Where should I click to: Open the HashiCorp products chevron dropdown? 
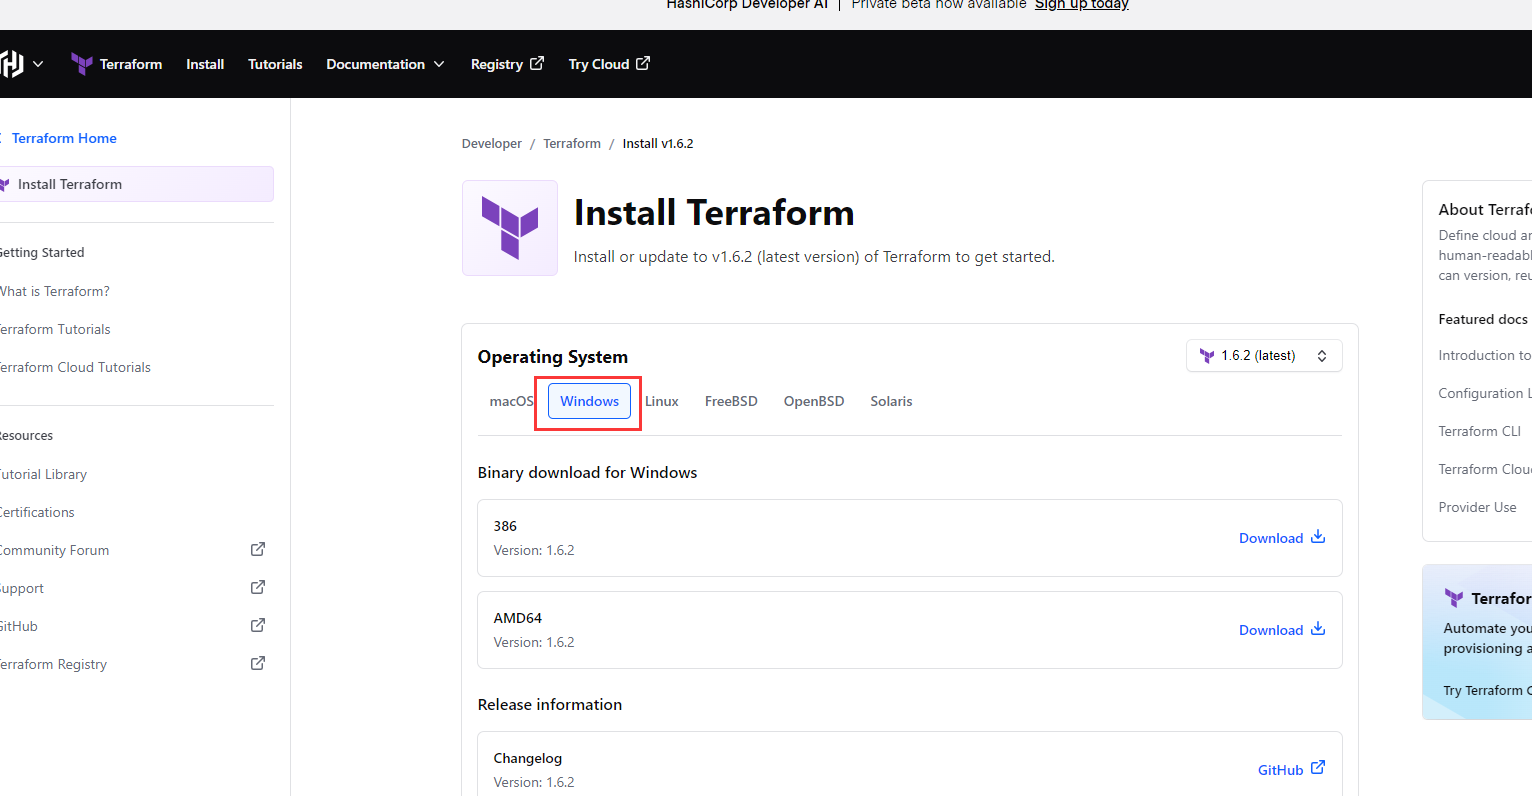[x=39, y=63]
